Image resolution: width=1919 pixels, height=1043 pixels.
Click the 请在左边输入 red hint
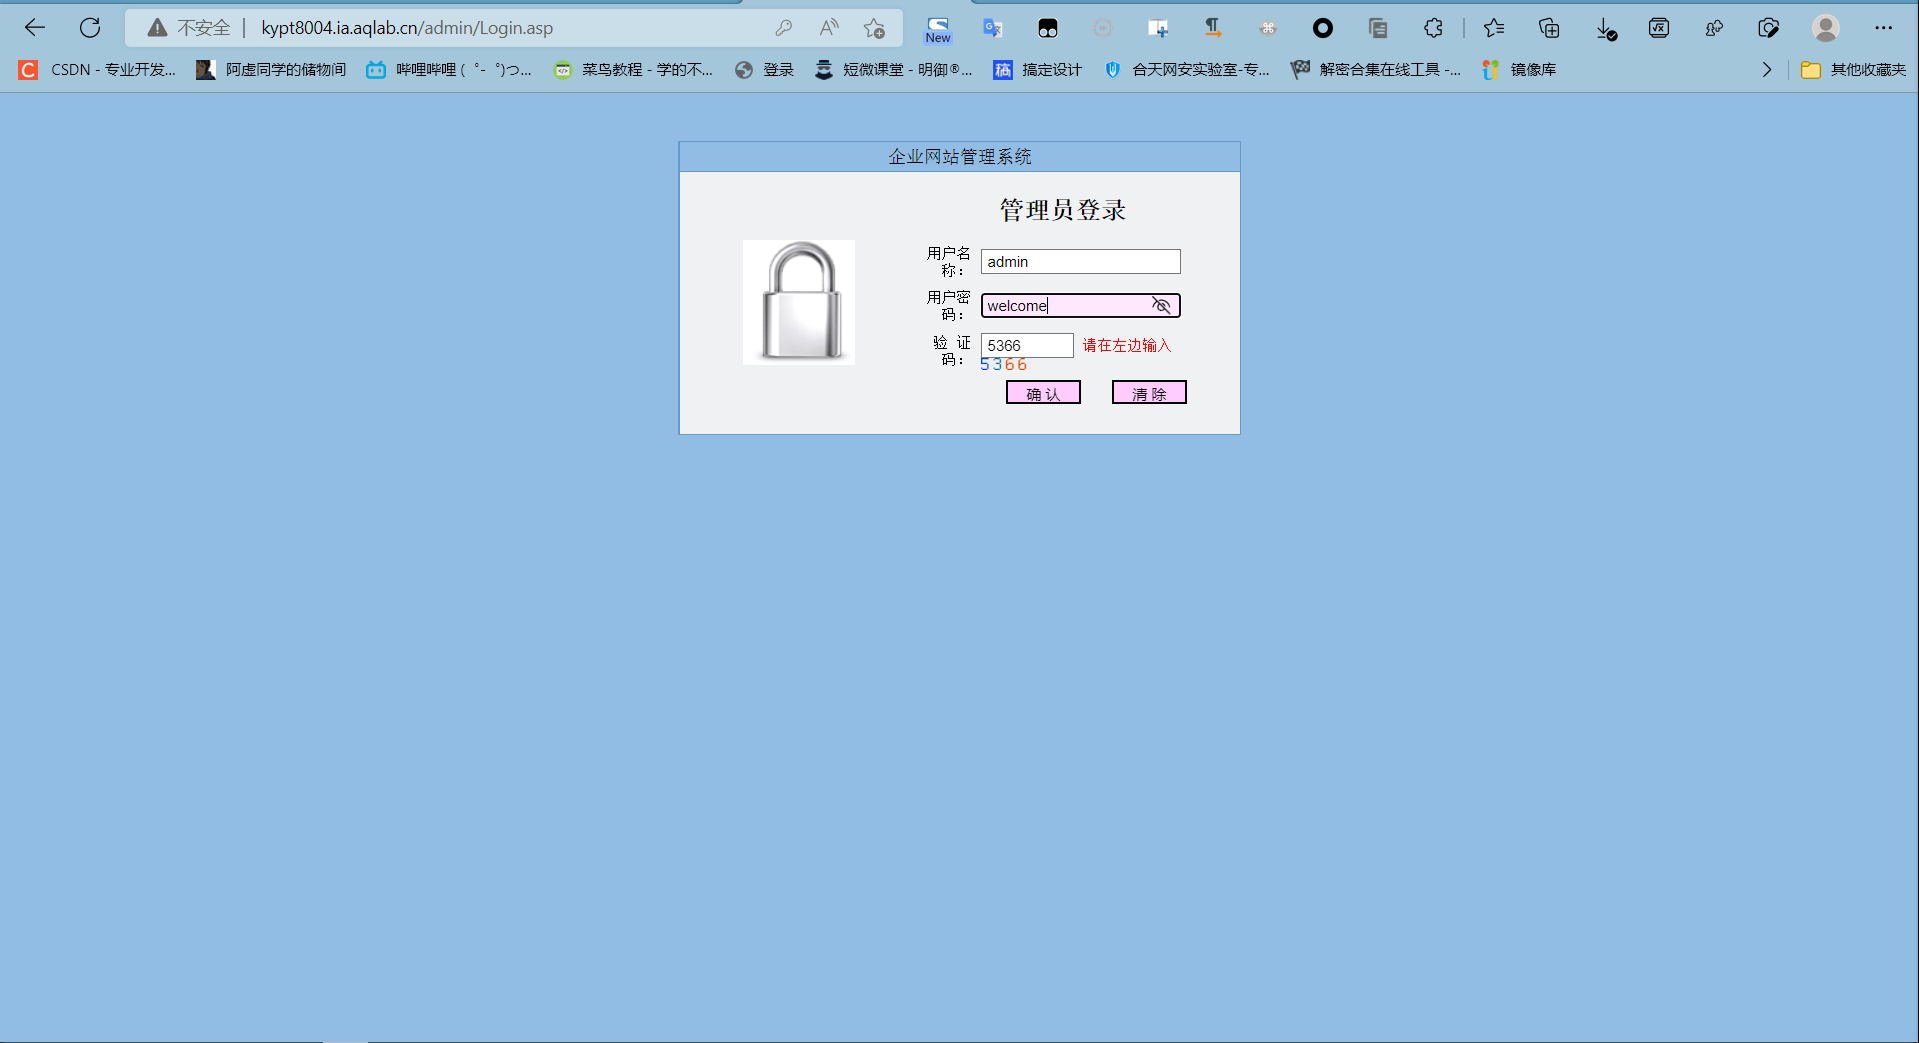(1126, 345)
